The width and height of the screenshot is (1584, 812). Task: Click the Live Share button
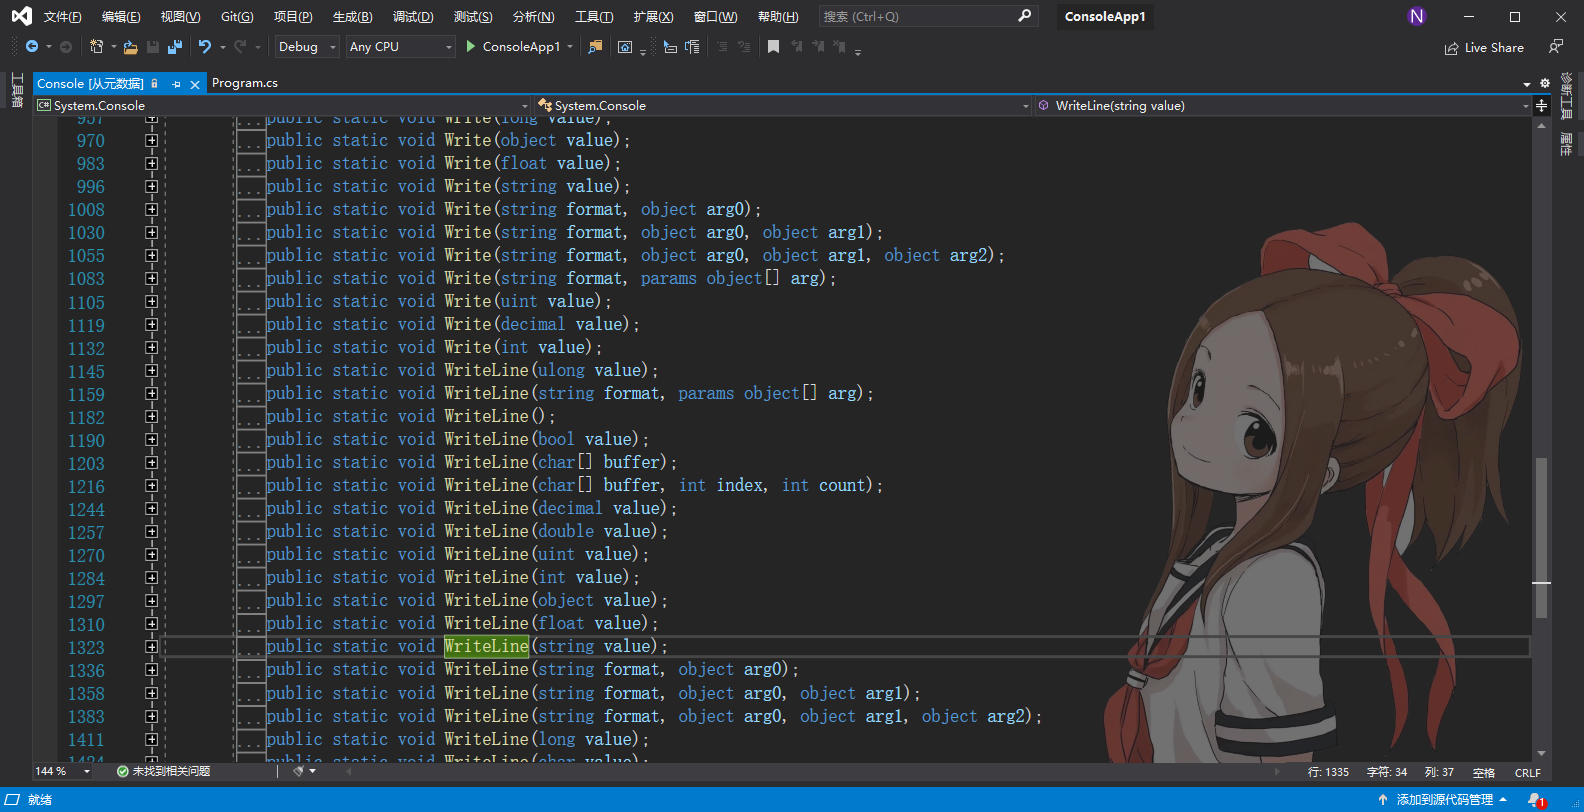pos(1484,48)
